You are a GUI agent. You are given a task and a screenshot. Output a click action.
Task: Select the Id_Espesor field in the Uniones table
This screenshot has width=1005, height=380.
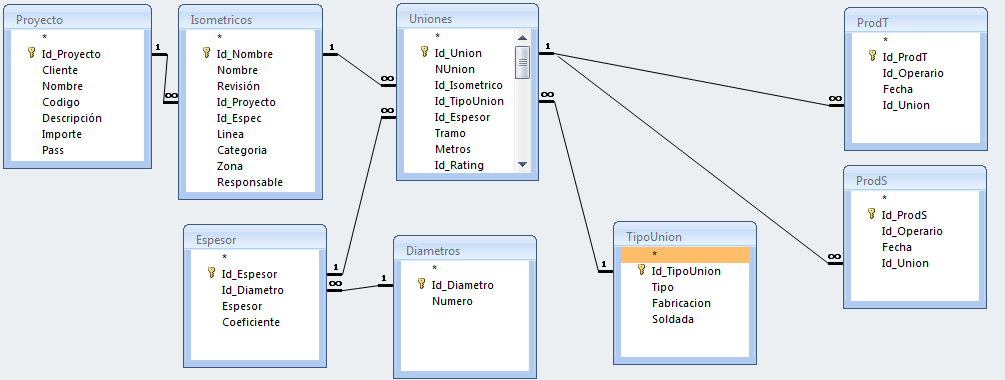[x=462, y=117]
